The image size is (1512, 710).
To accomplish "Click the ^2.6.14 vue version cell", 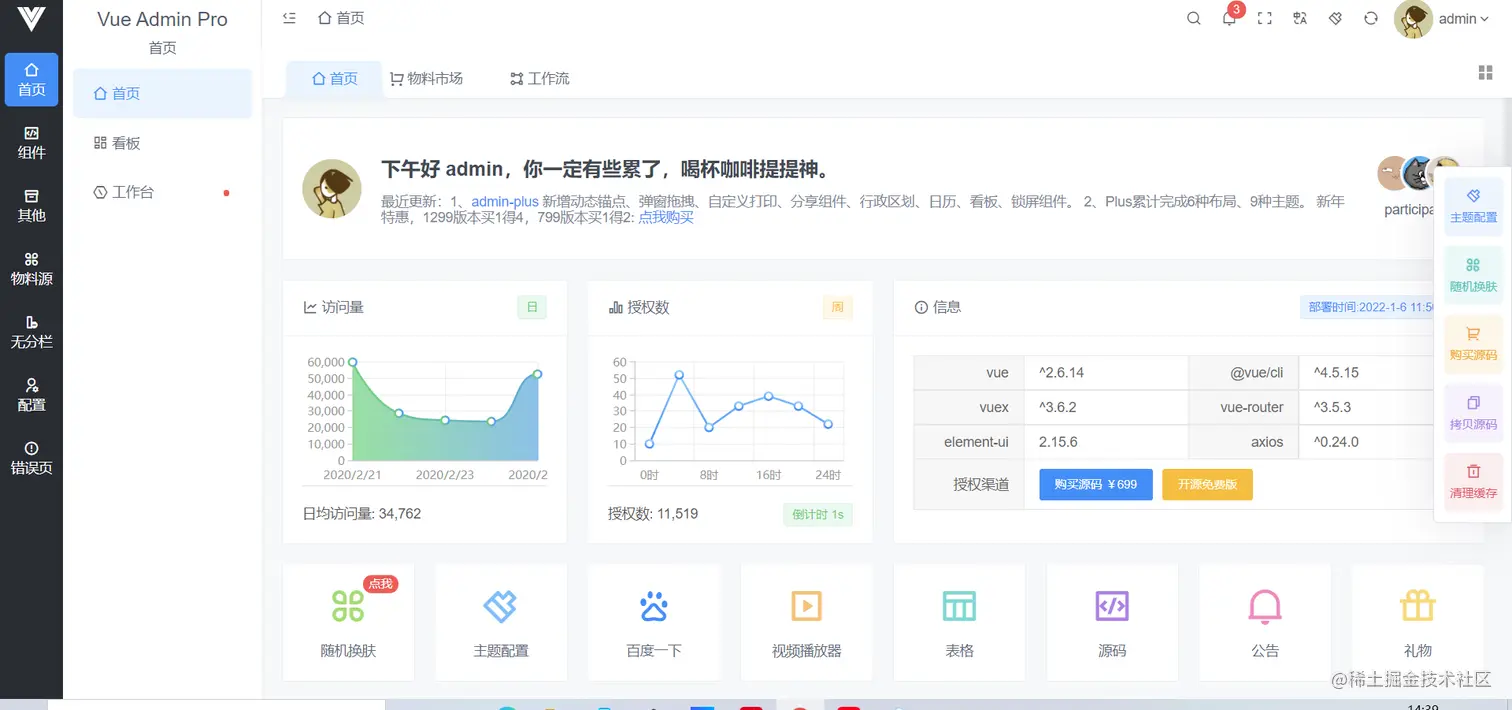I will [1106, 372].
